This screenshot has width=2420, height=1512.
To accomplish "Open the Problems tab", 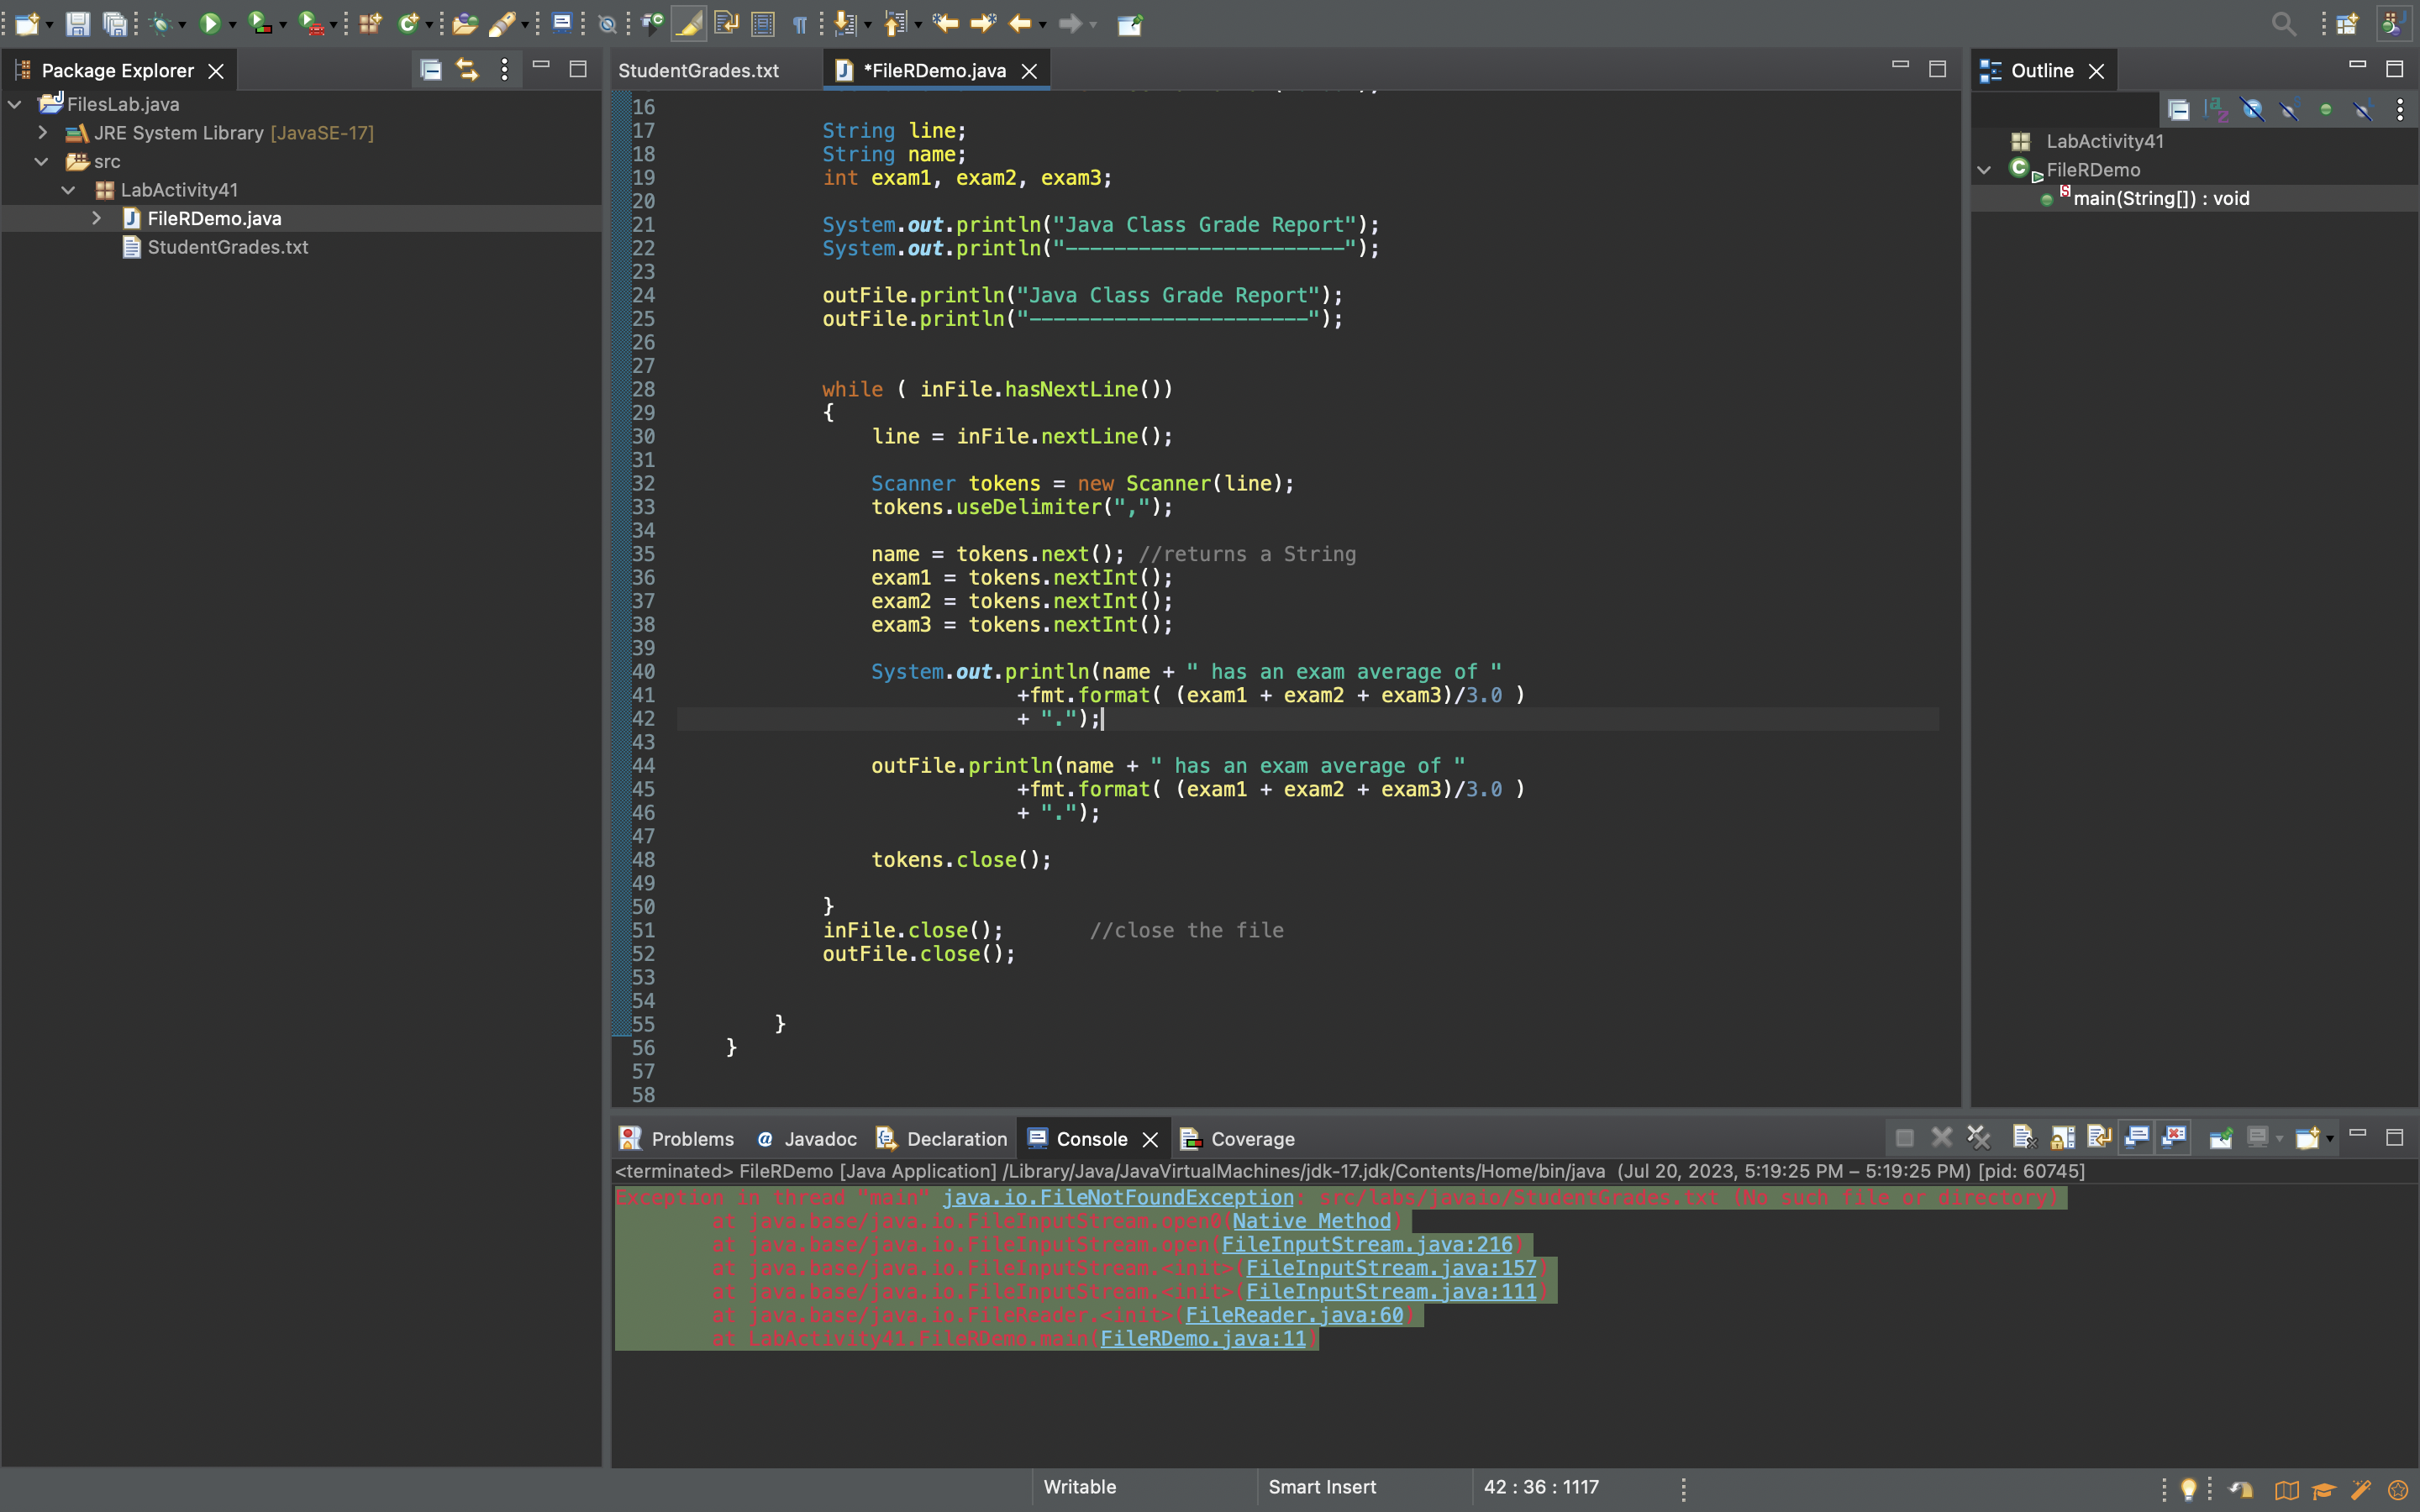I will point(677,1139).
